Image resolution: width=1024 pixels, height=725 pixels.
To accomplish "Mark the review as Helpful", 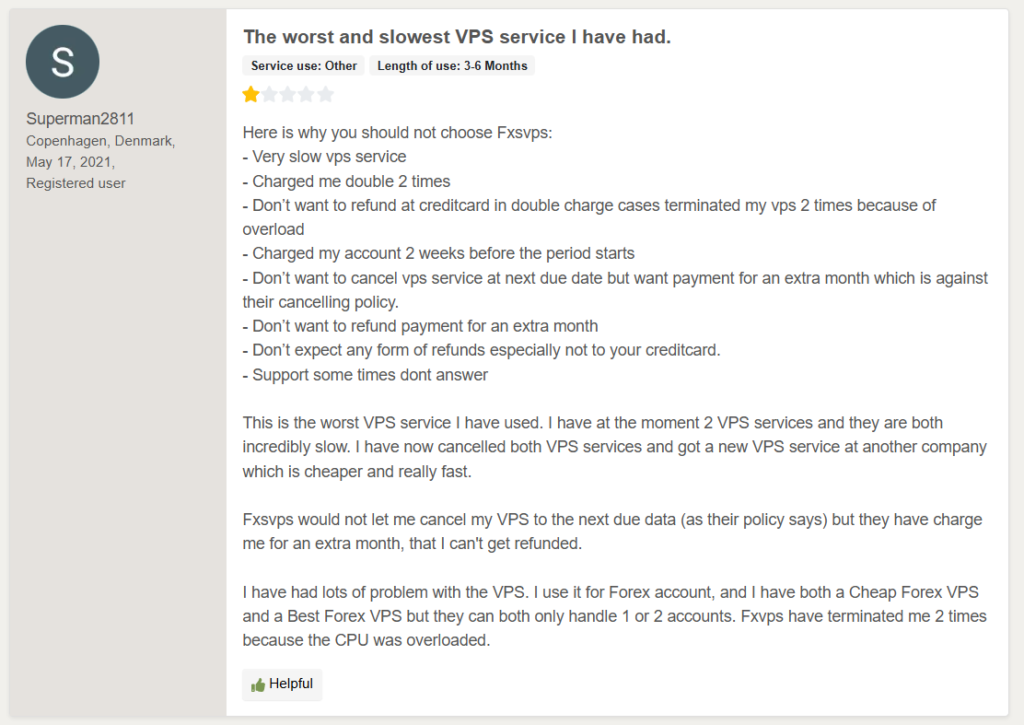I will coord(282,685).
